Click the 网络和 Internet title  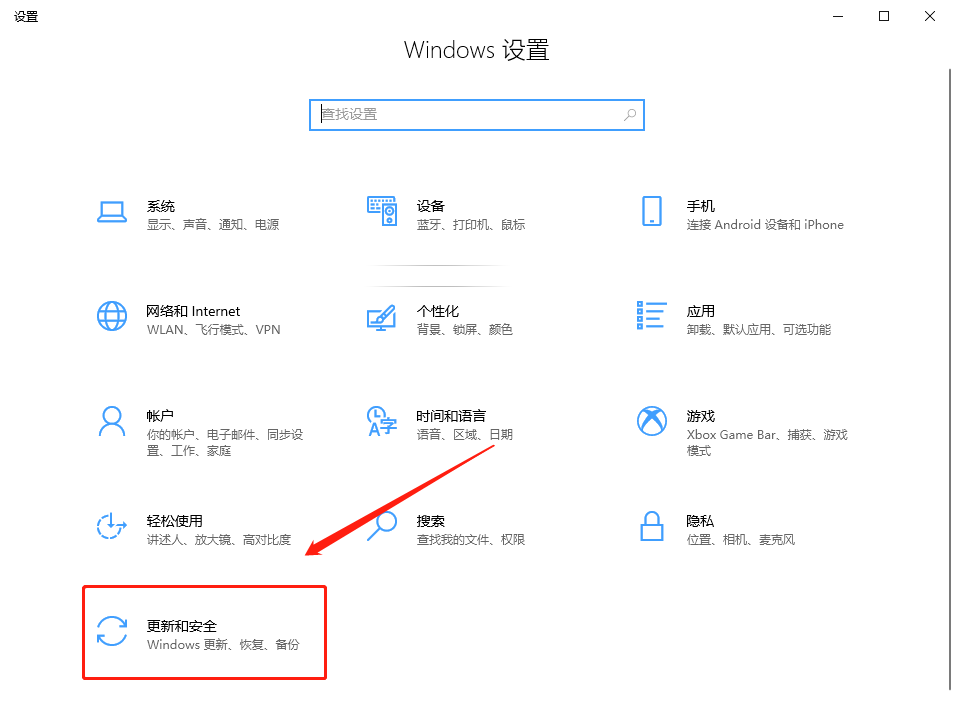click(193, 311)
